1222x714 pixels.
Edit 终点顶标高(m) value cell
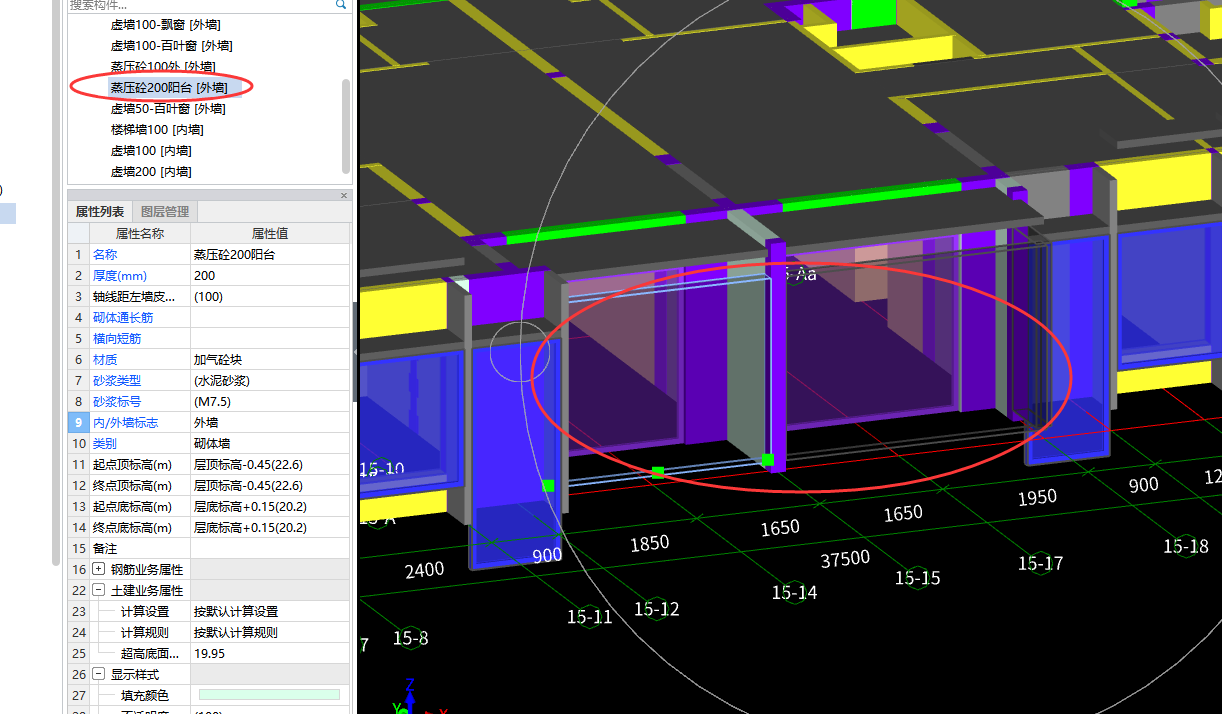click(x=270, y=485)
